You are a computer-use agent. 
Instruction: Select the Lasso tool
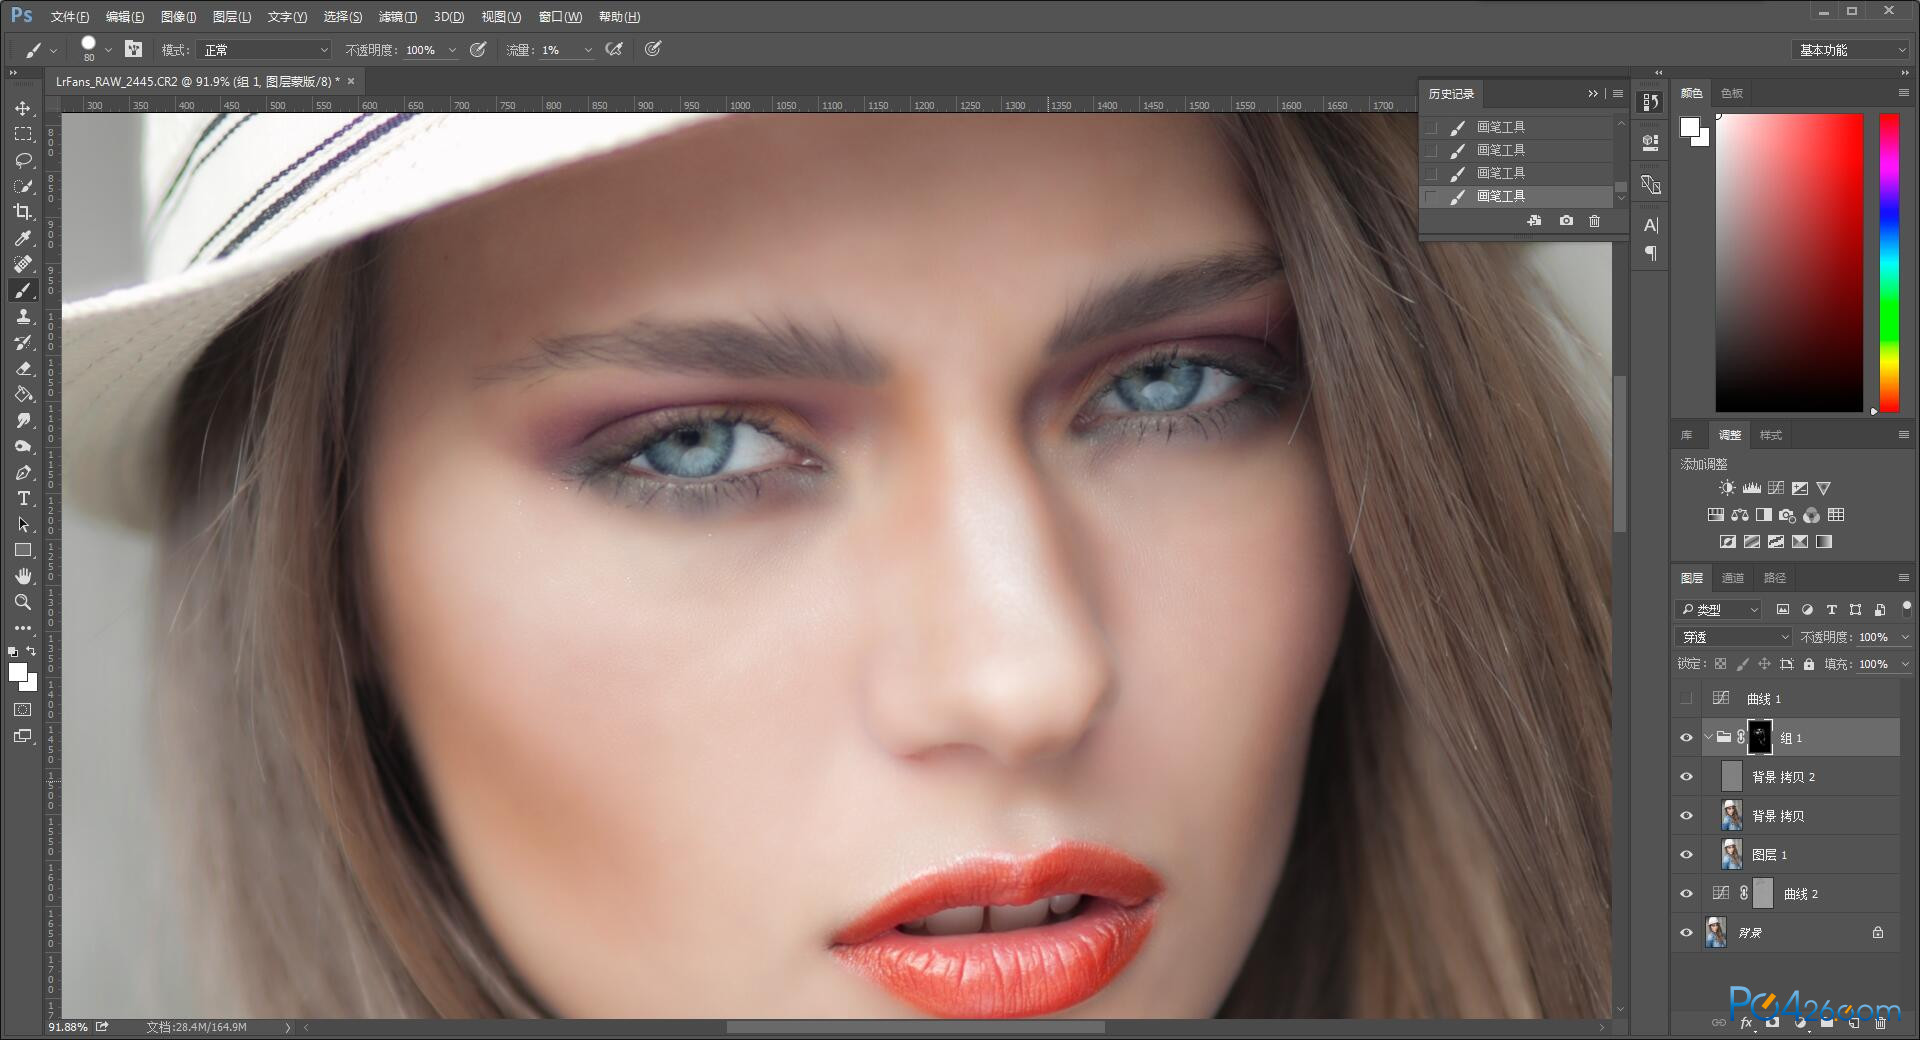tap(23, 160)
